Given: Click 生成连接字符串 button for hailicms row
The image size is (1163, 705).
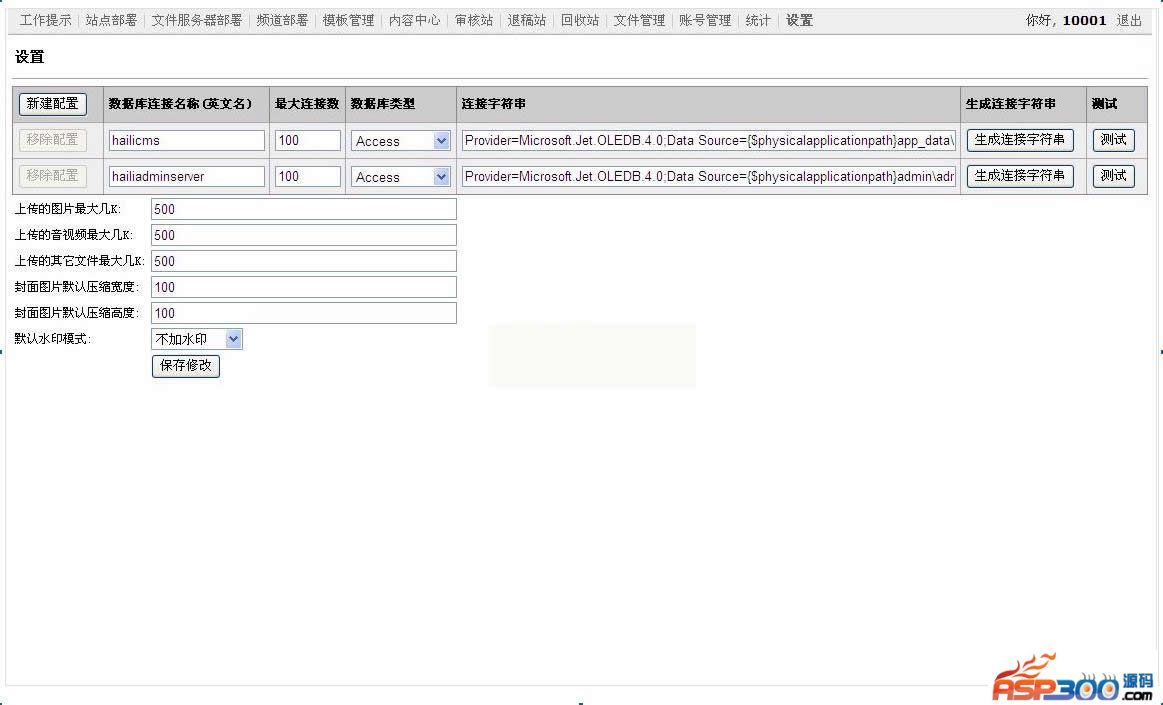Looking at the screenshot, I should point(1020,140).
